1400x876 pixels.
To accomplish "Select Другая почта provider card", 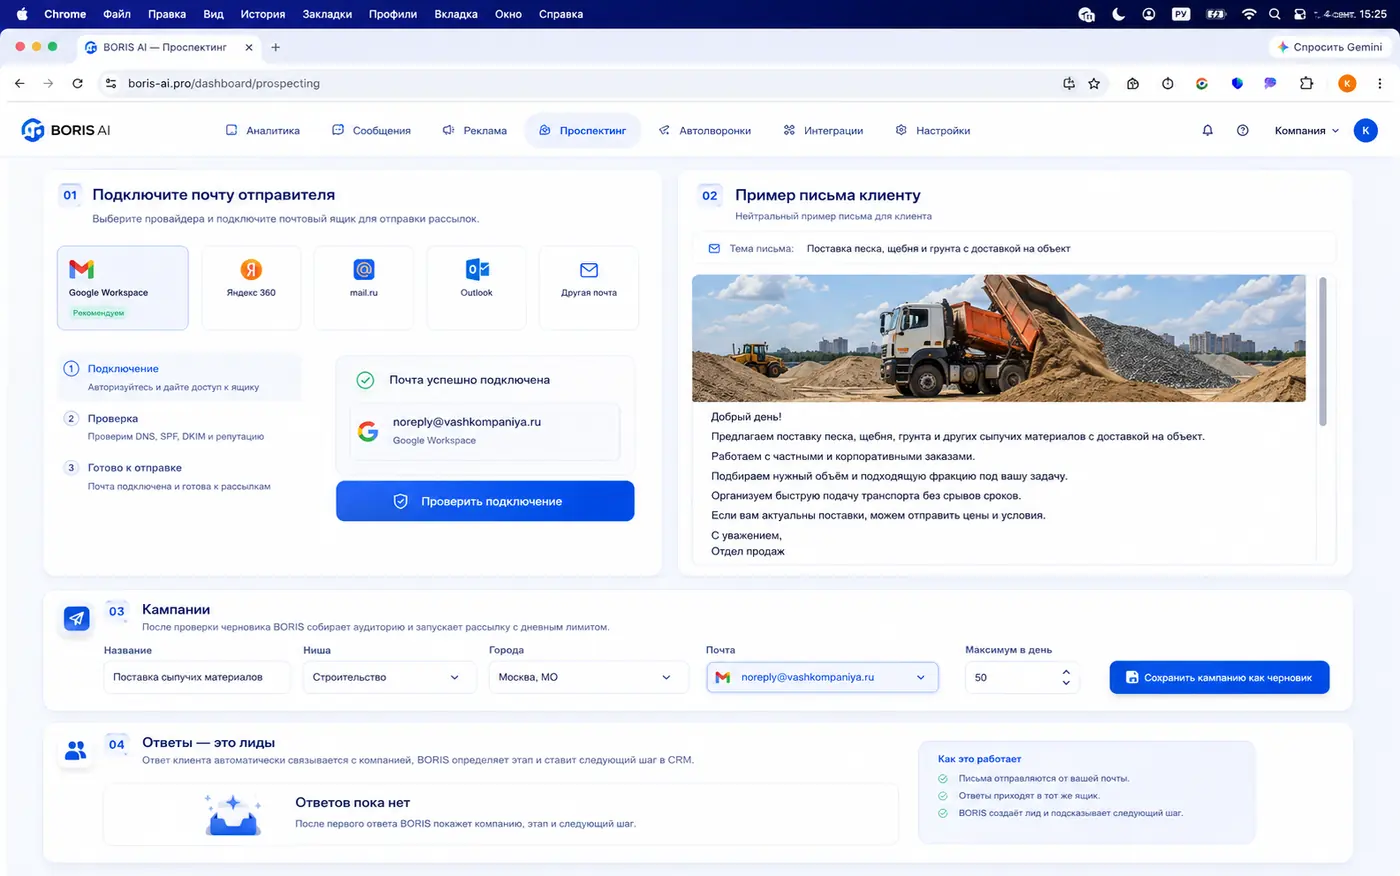I will pyautogui.click(x=589, y=288).
